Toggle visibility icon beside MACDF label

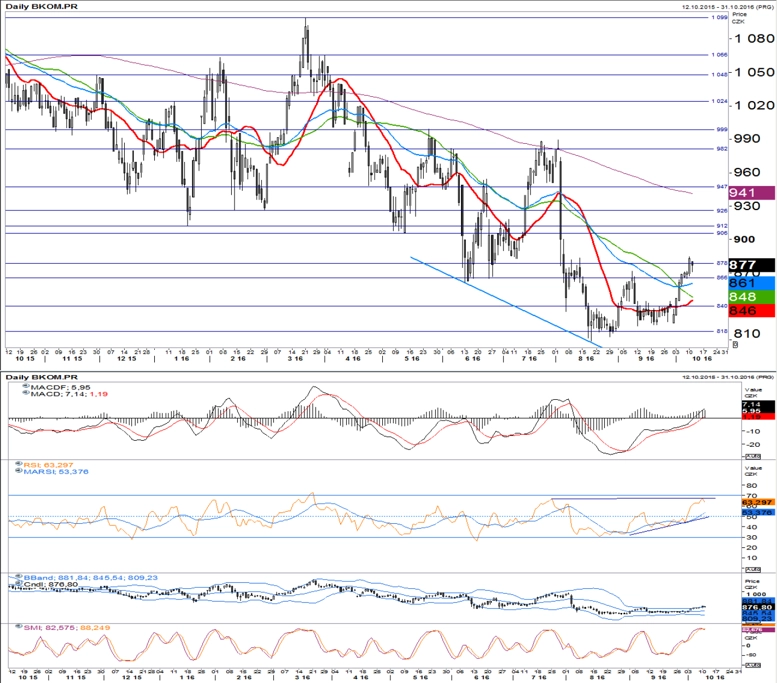26,386
